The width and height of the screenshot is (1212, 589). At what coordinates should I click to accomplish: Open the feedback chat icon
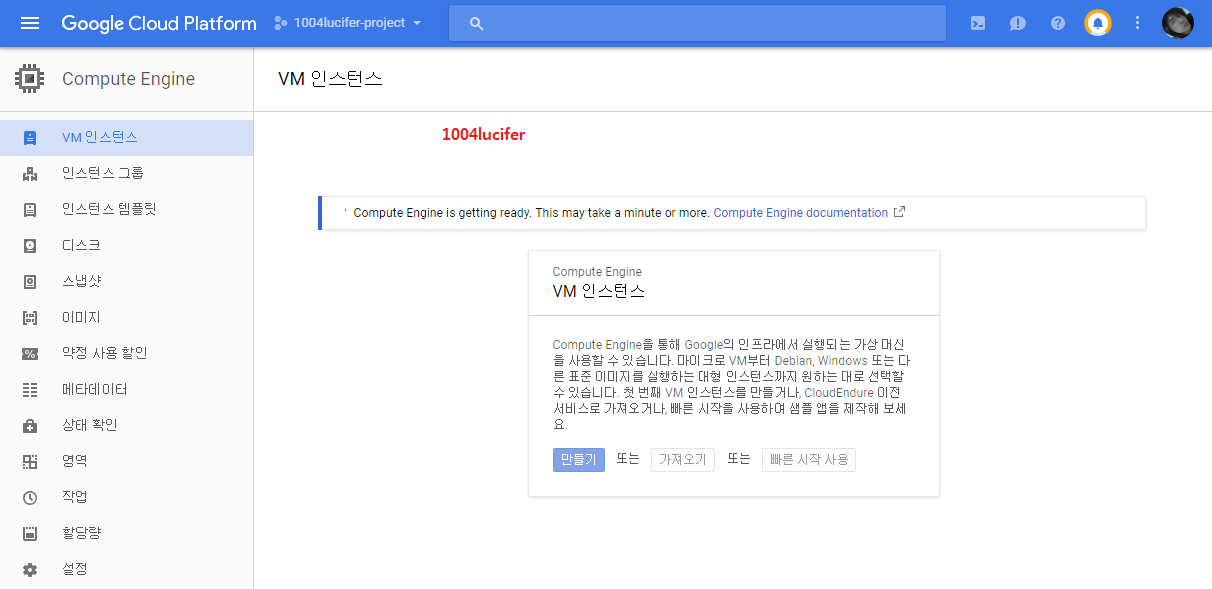pyautogui.click(x=1017, y=22)
